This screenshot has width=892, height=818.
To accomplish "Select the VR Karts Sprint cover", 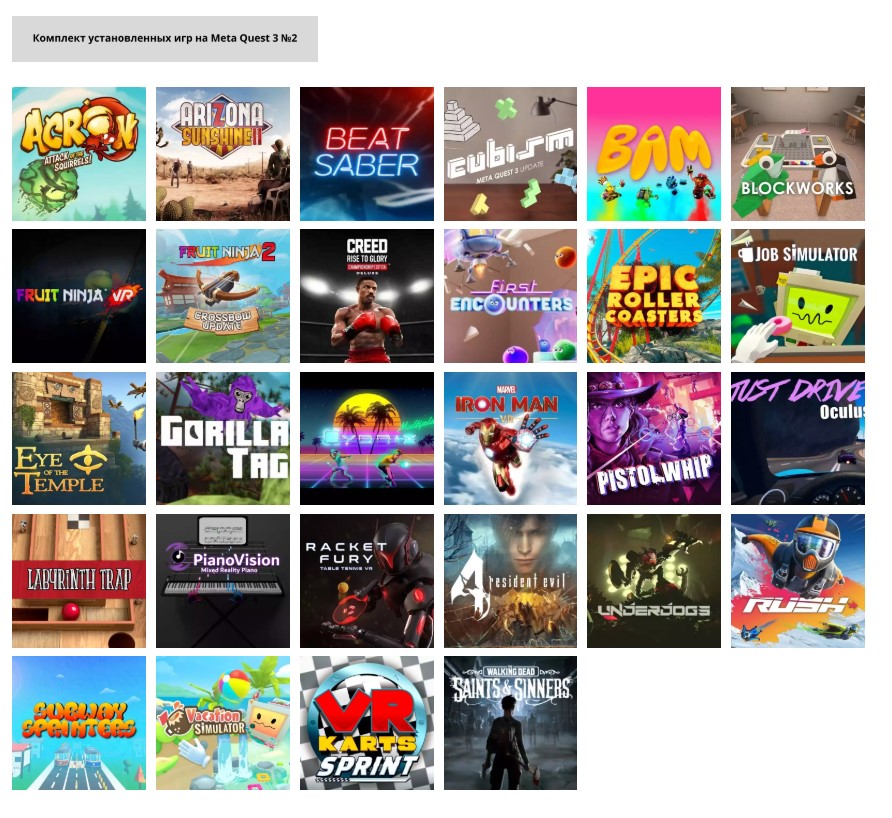I will tap(367, 723).
